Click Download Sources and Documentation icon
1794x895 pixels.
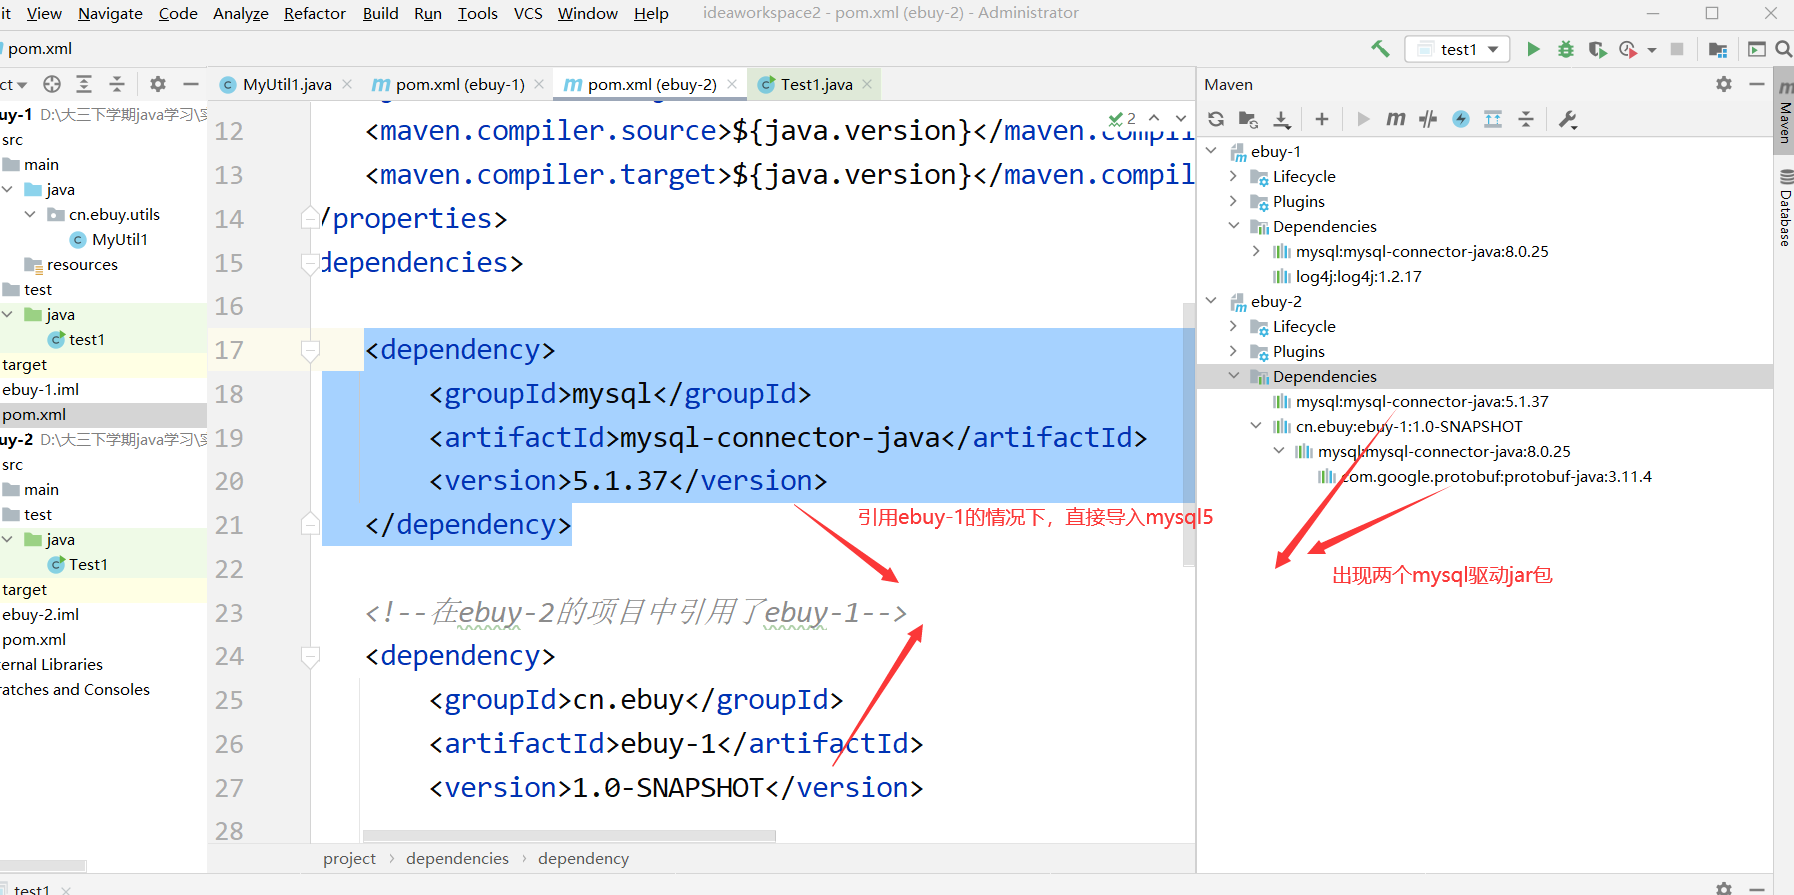click(x=1282, y=120)
